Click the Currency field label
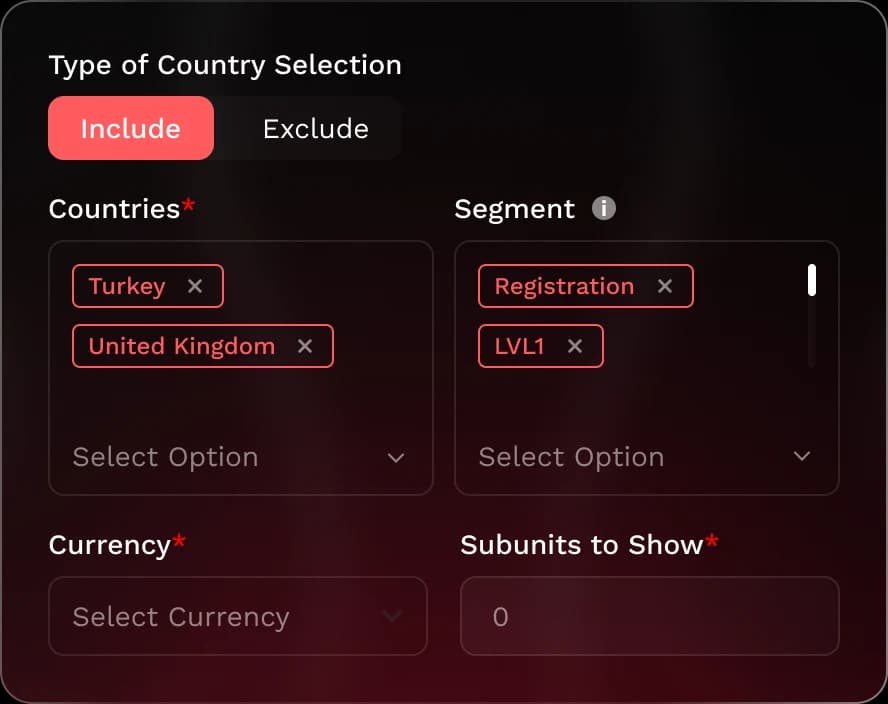888x704 pixels. pyautogui.click(x=110, y=545)
